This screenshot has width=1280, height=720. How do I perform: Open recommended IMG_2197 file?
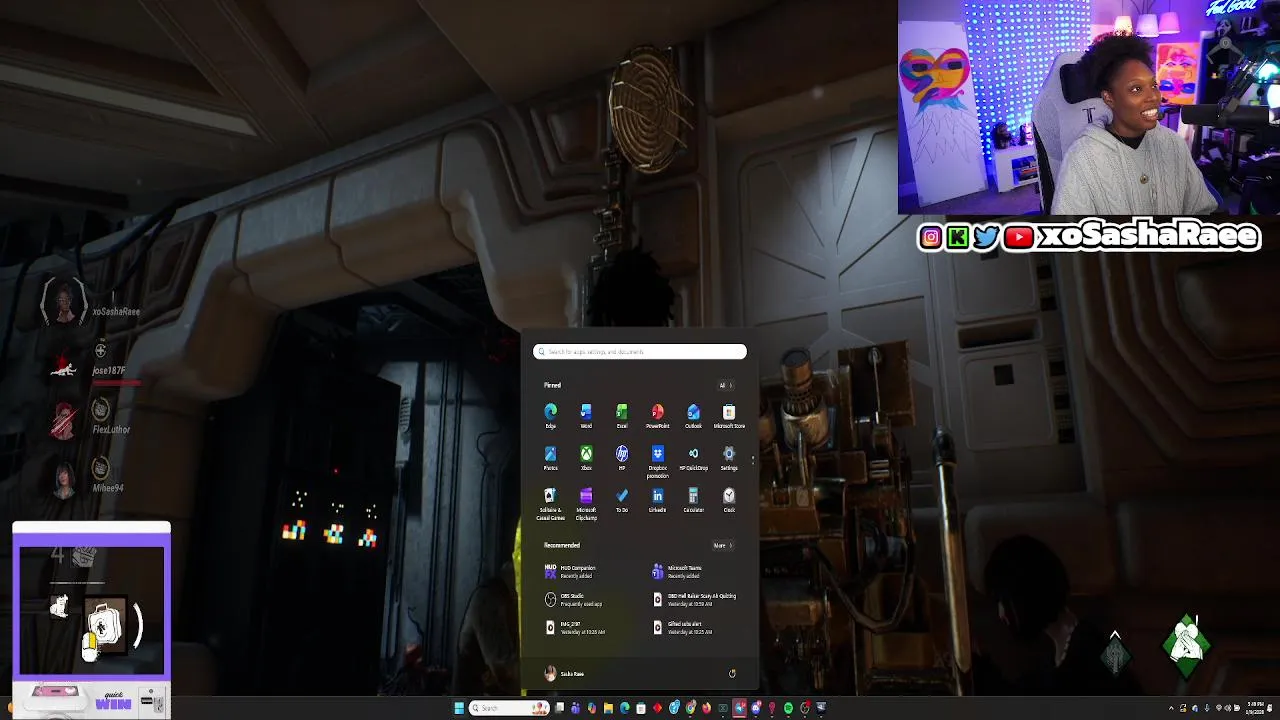(575, 628)
